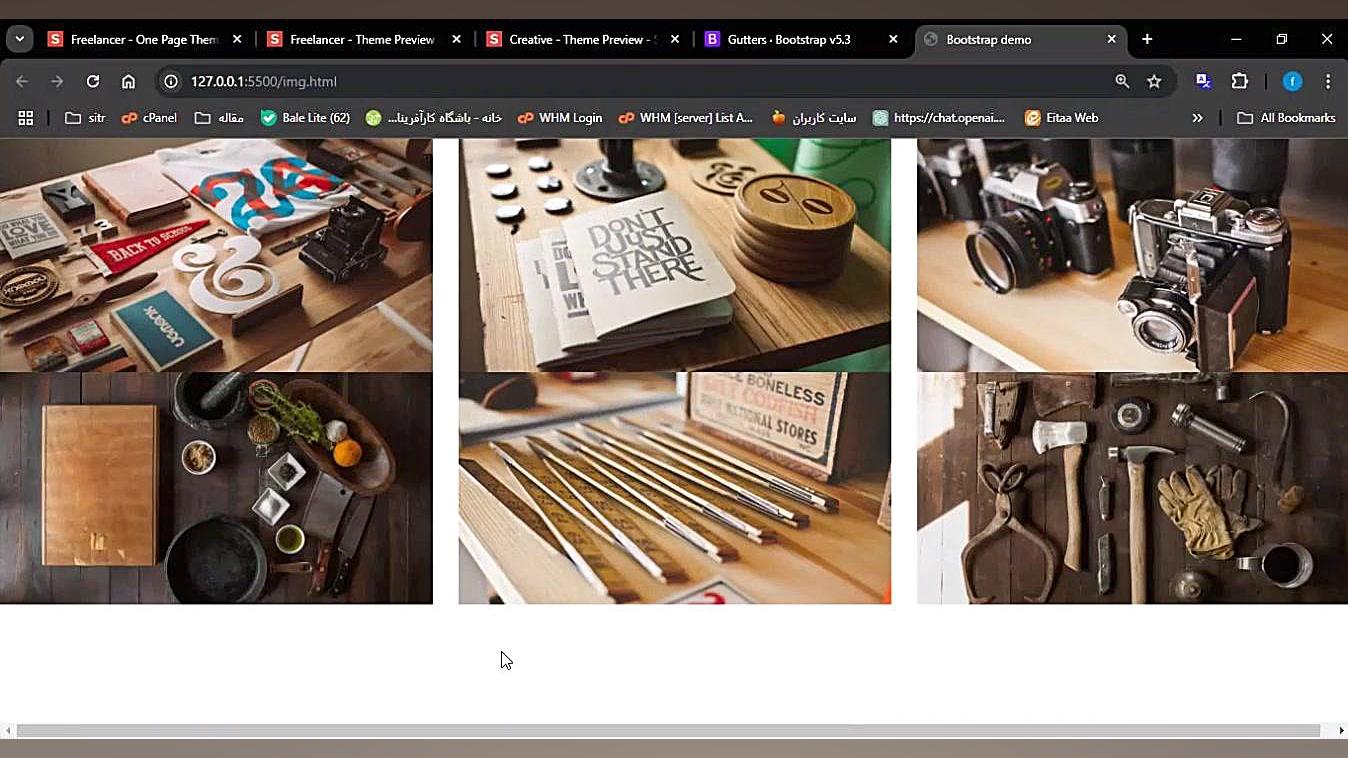Open the cPanel bookmark

coord(149,118)
